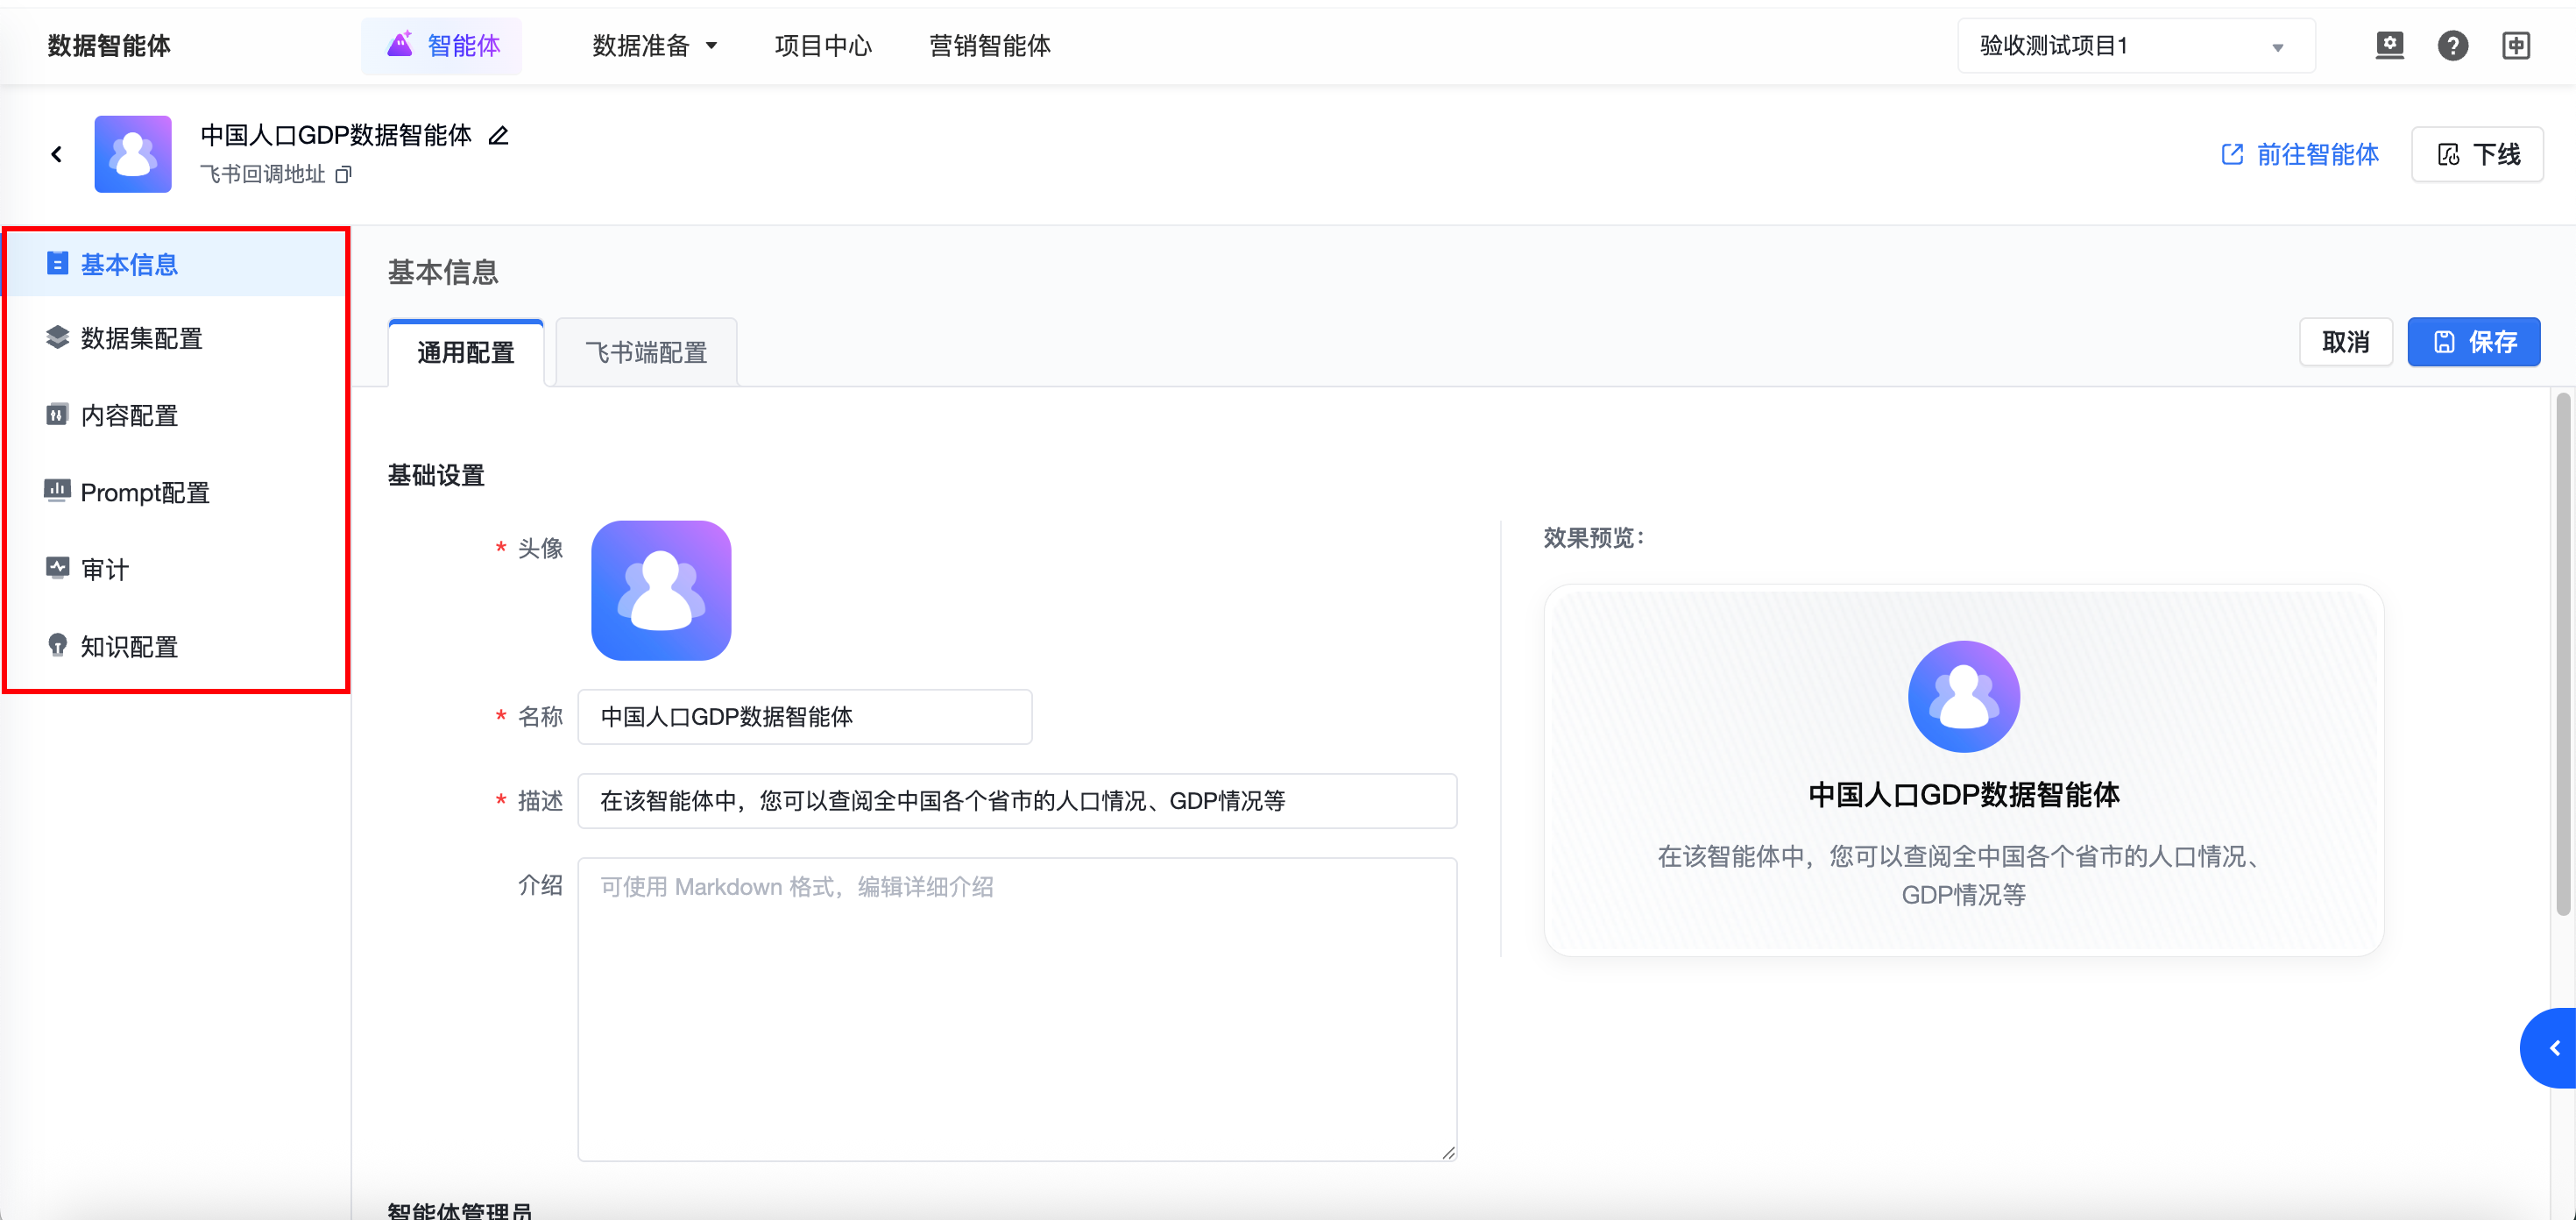Click the avatar image under 头像
The width and height of the screenshot is (2576, 1220).
661,590
